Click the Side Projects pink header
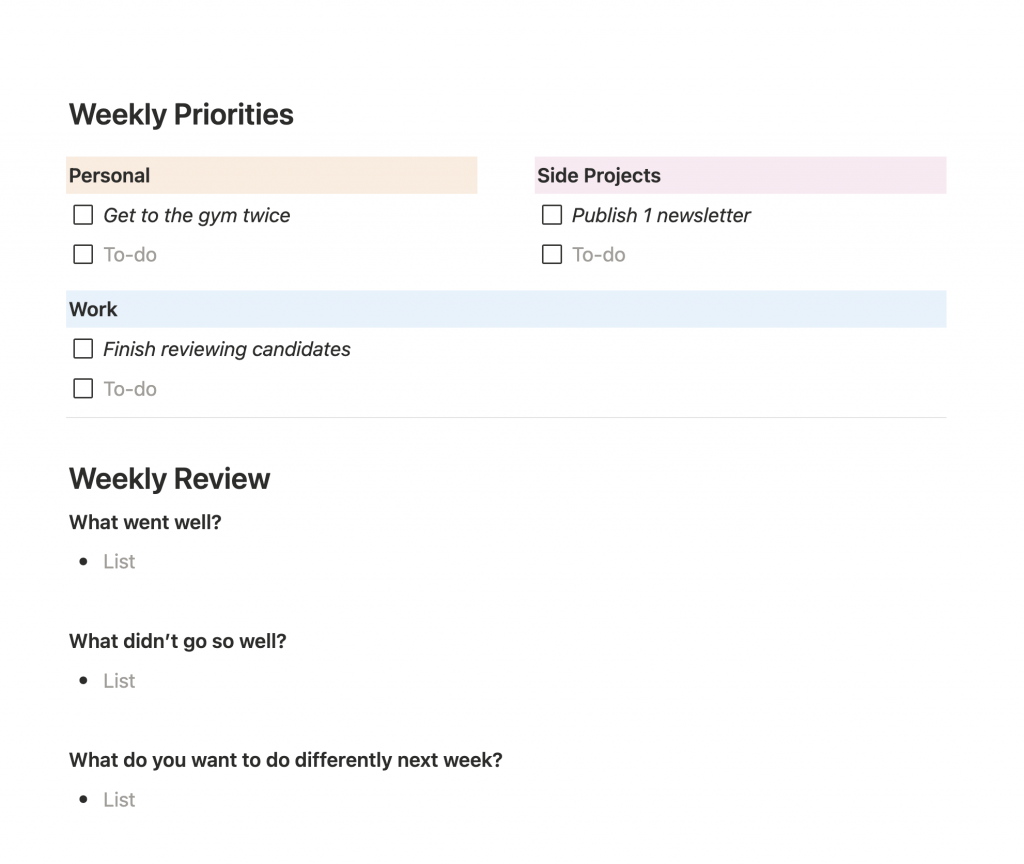1024x864 pixels. pos(741,175)
